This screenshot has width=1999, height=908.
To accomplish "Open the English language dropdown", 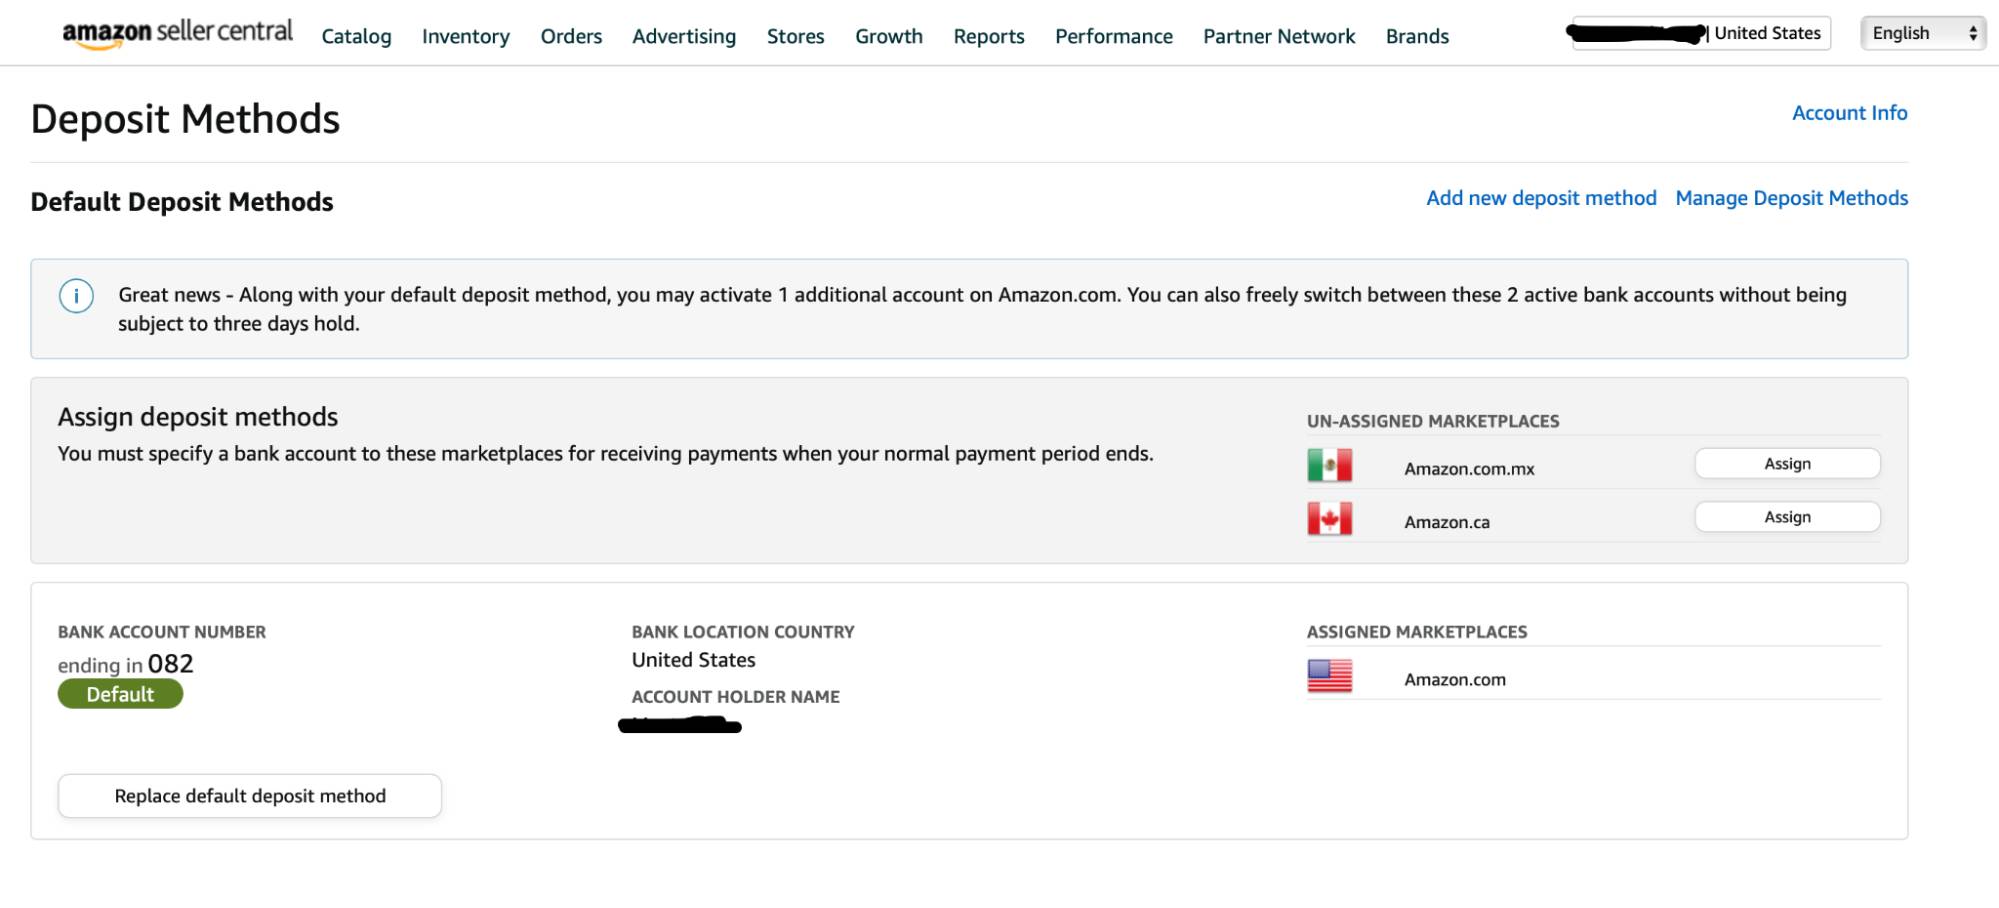I will tap(1918, 32).
